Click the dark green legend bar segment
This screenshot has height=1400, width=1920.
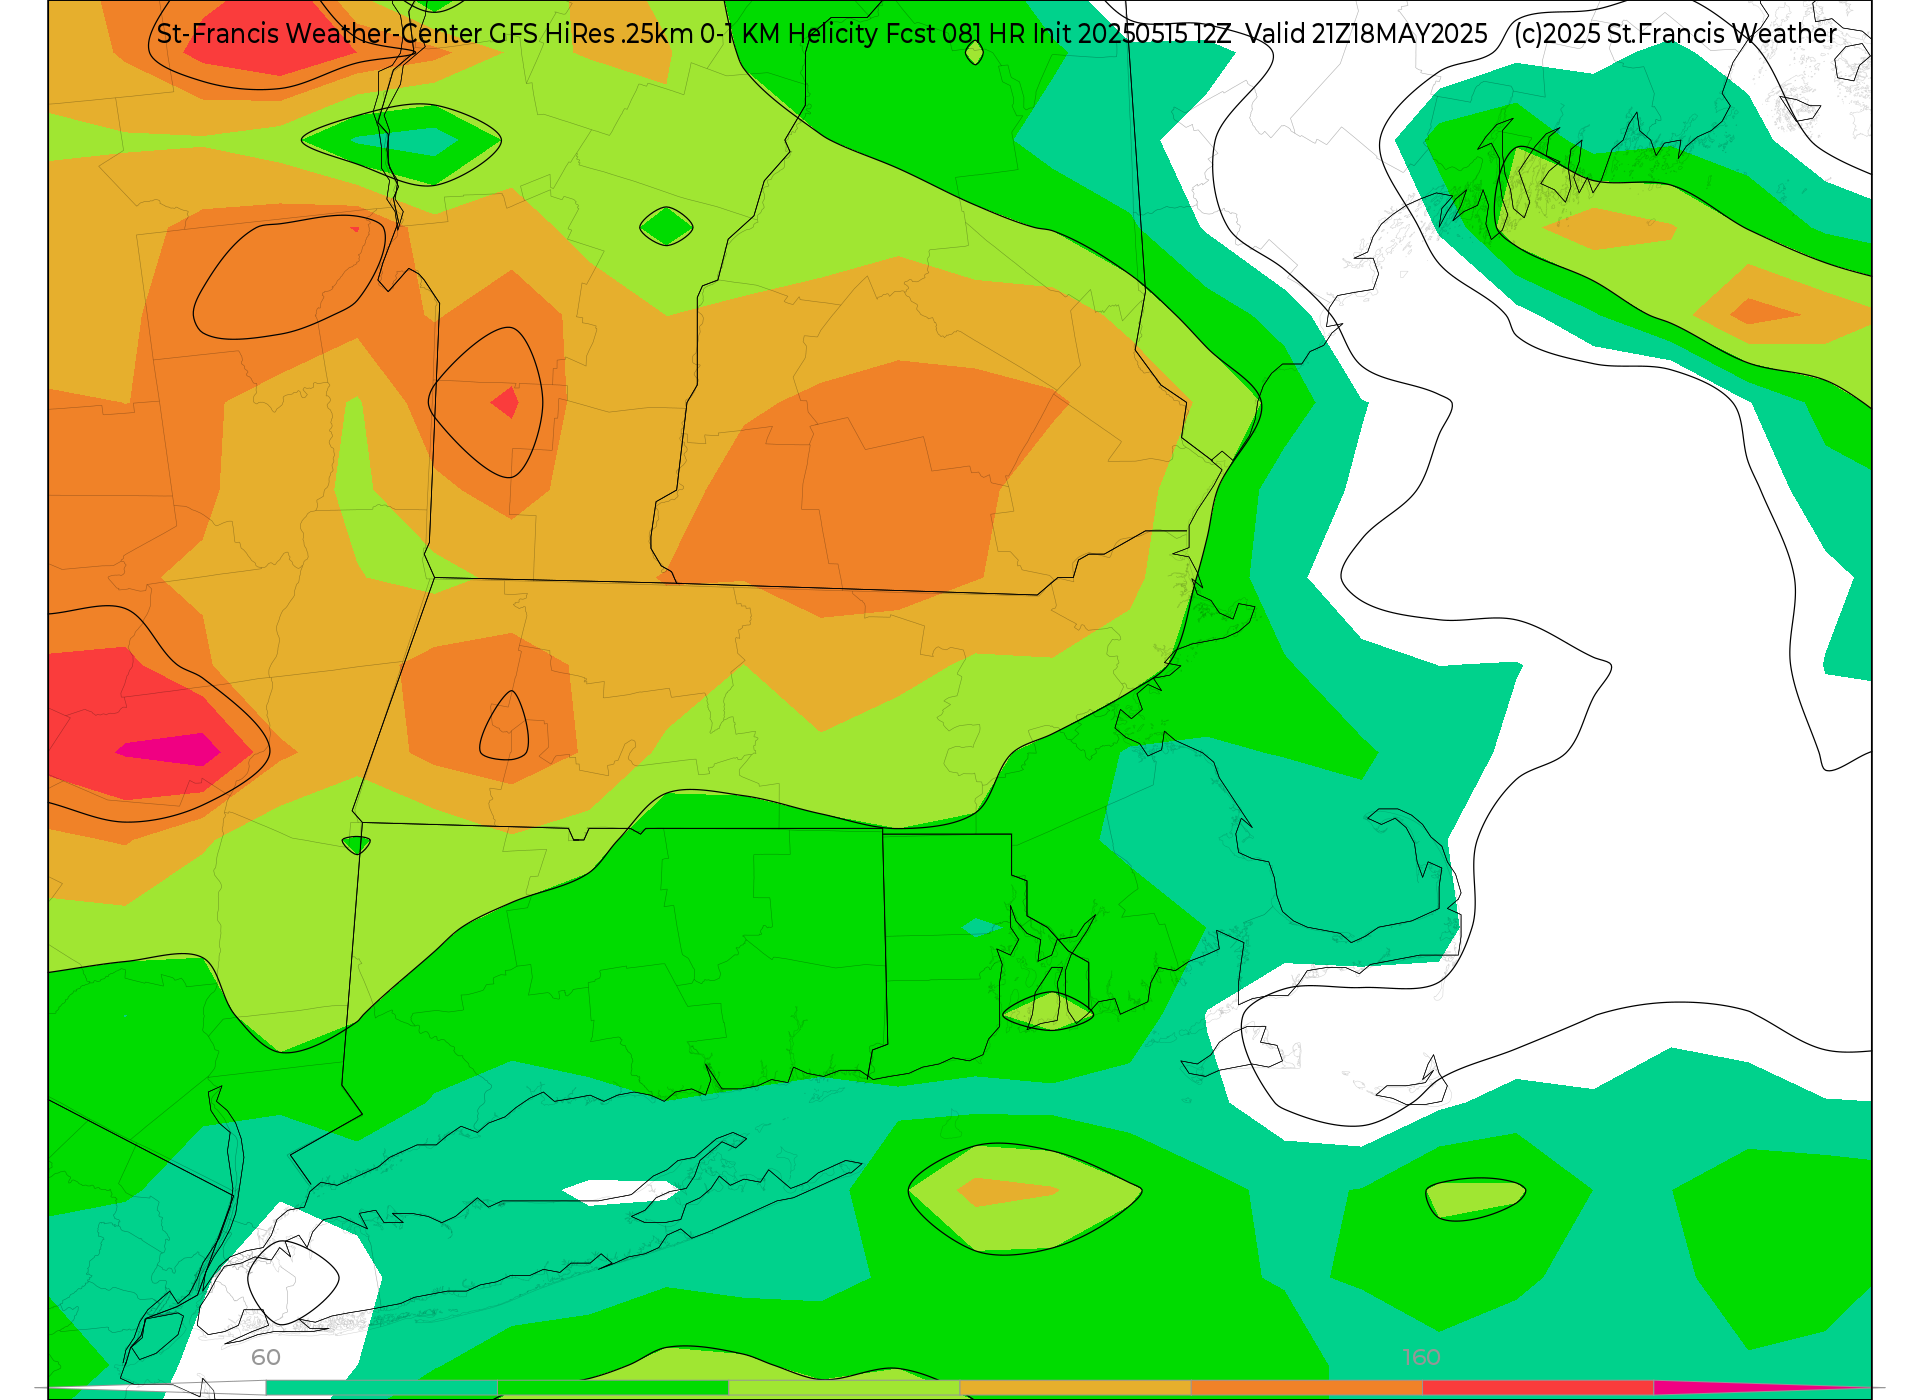click(613, 1388)
